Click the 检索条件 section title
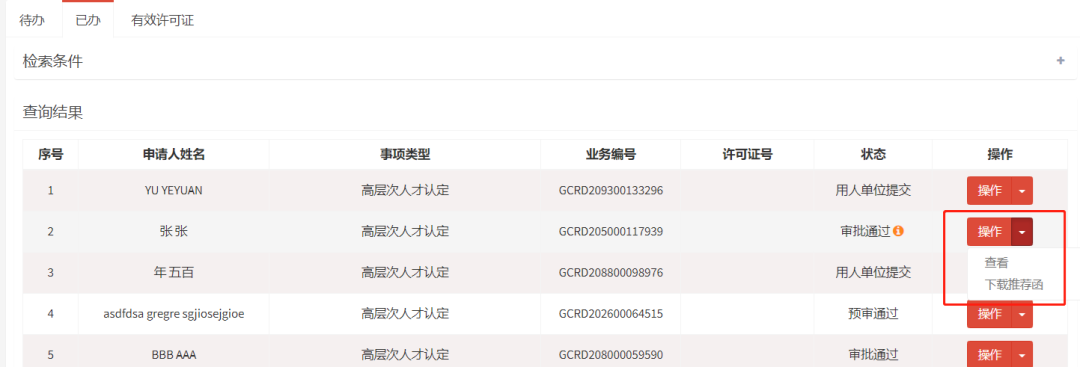Screen dimensions: 1080x367 (53, 61)
